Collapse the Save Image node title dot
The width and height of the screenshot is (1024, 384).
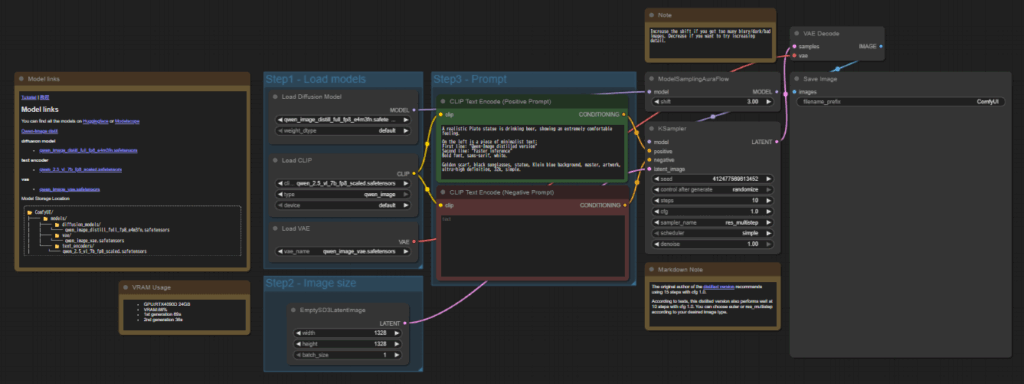pyautogui.click(x=796, y=78)
